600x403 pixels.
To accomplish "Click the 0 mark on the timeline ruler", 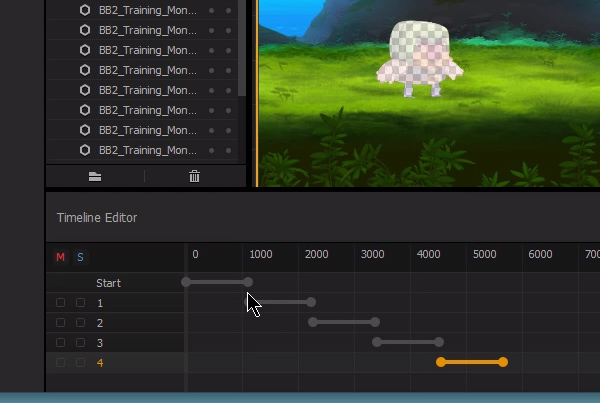I will tap(196, 255).
